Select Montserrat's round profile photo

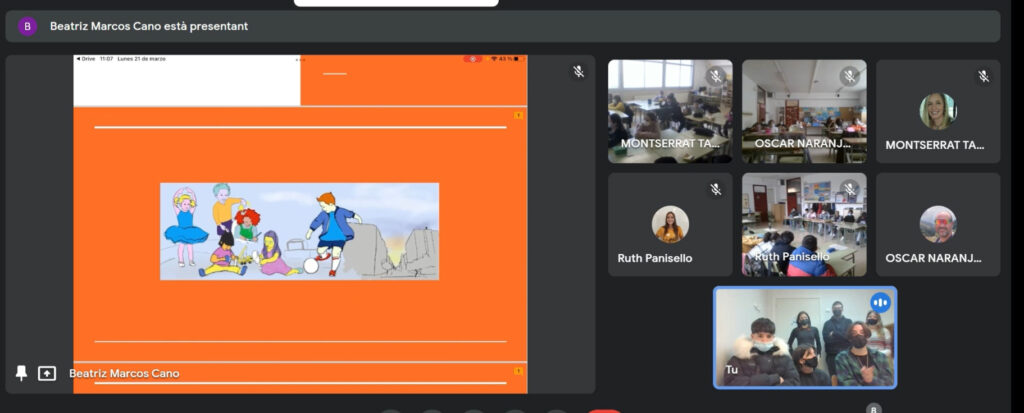coord(938,111)
